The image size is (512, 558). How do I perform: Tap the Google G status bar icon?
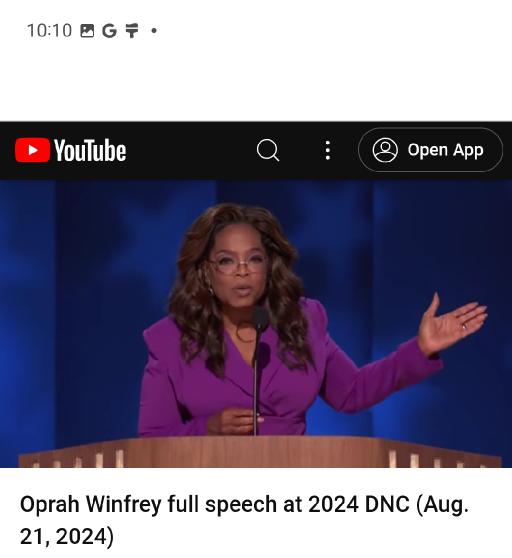[x=109, y=31]
